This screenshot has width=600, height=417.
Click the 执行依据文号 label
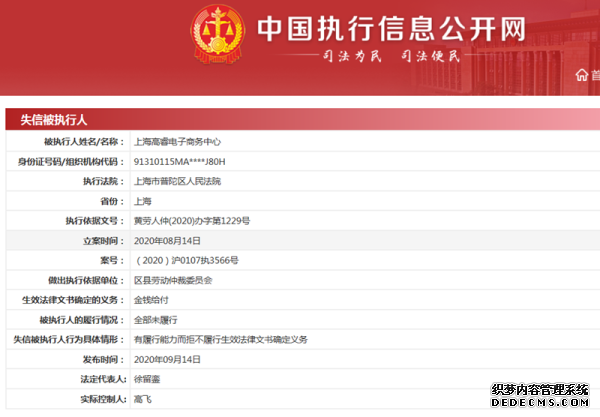[x=95, y=221]
